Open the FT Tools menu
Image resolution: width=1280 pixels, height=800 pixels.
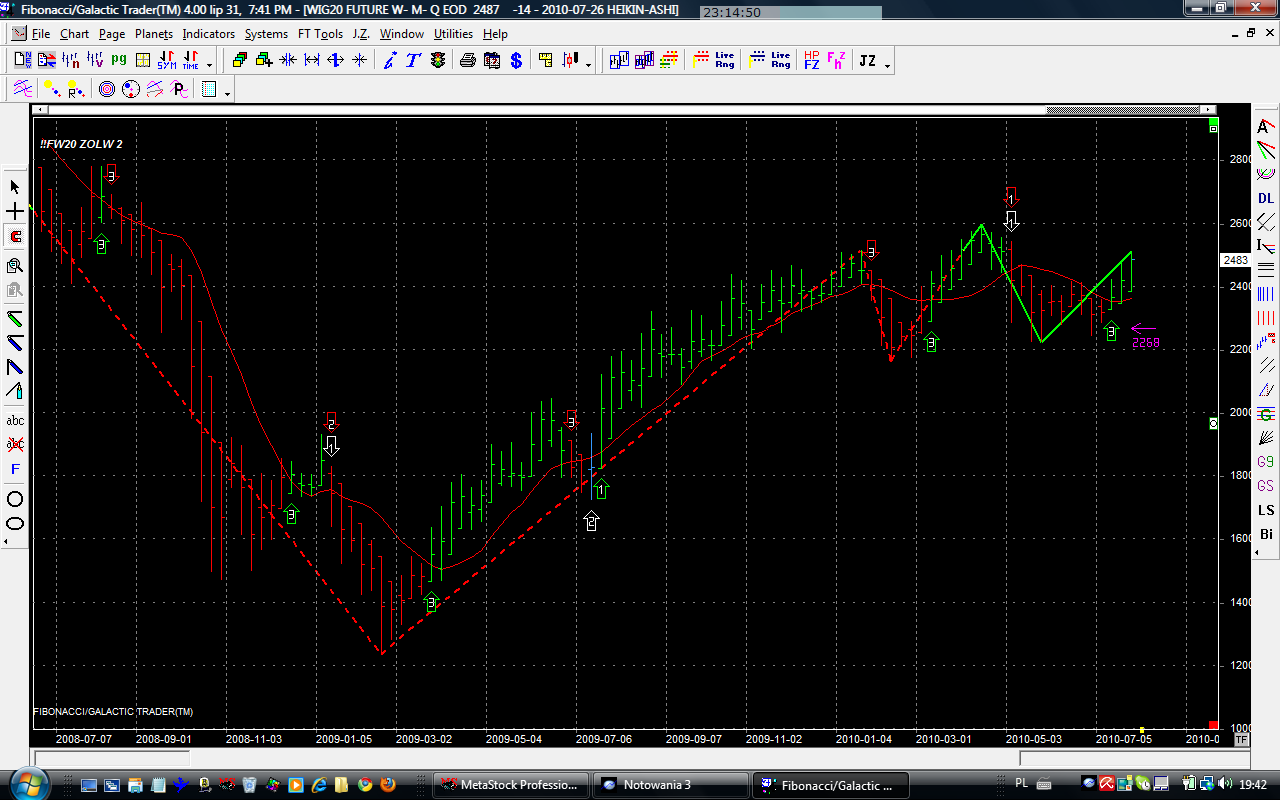(320, 34)
